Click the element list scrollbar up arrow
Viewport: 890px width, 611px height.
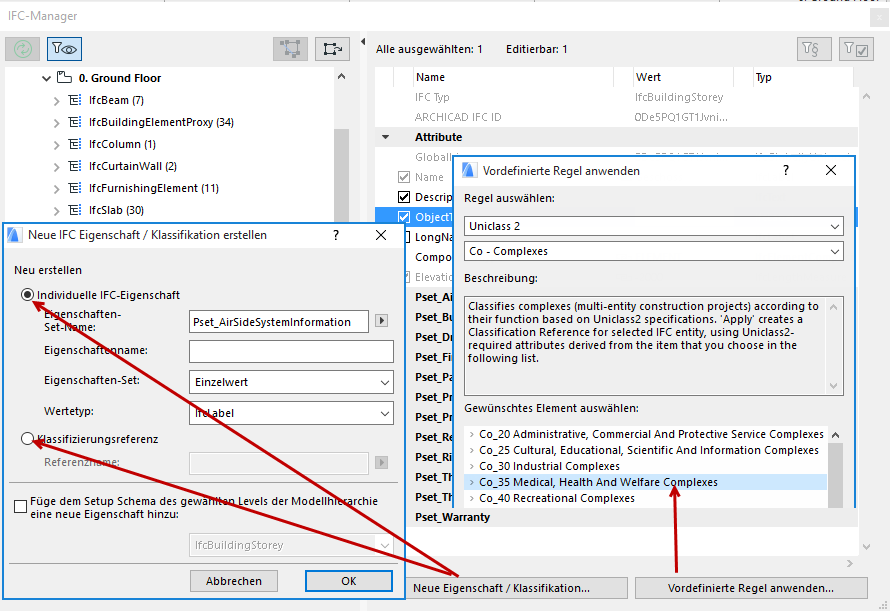(x=835, y=435)
